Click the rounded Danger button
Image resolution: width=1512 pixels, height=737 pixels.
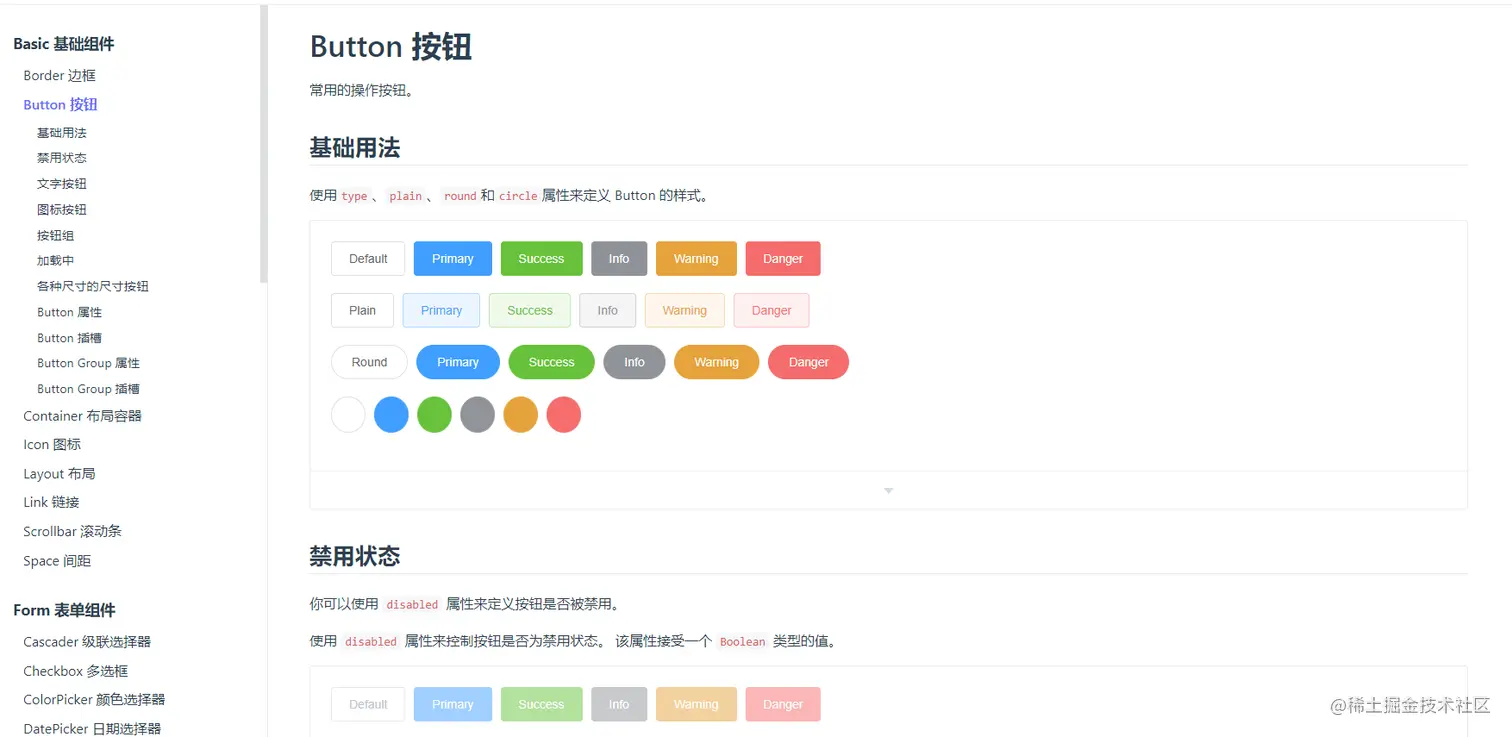[x=809, y=362]
